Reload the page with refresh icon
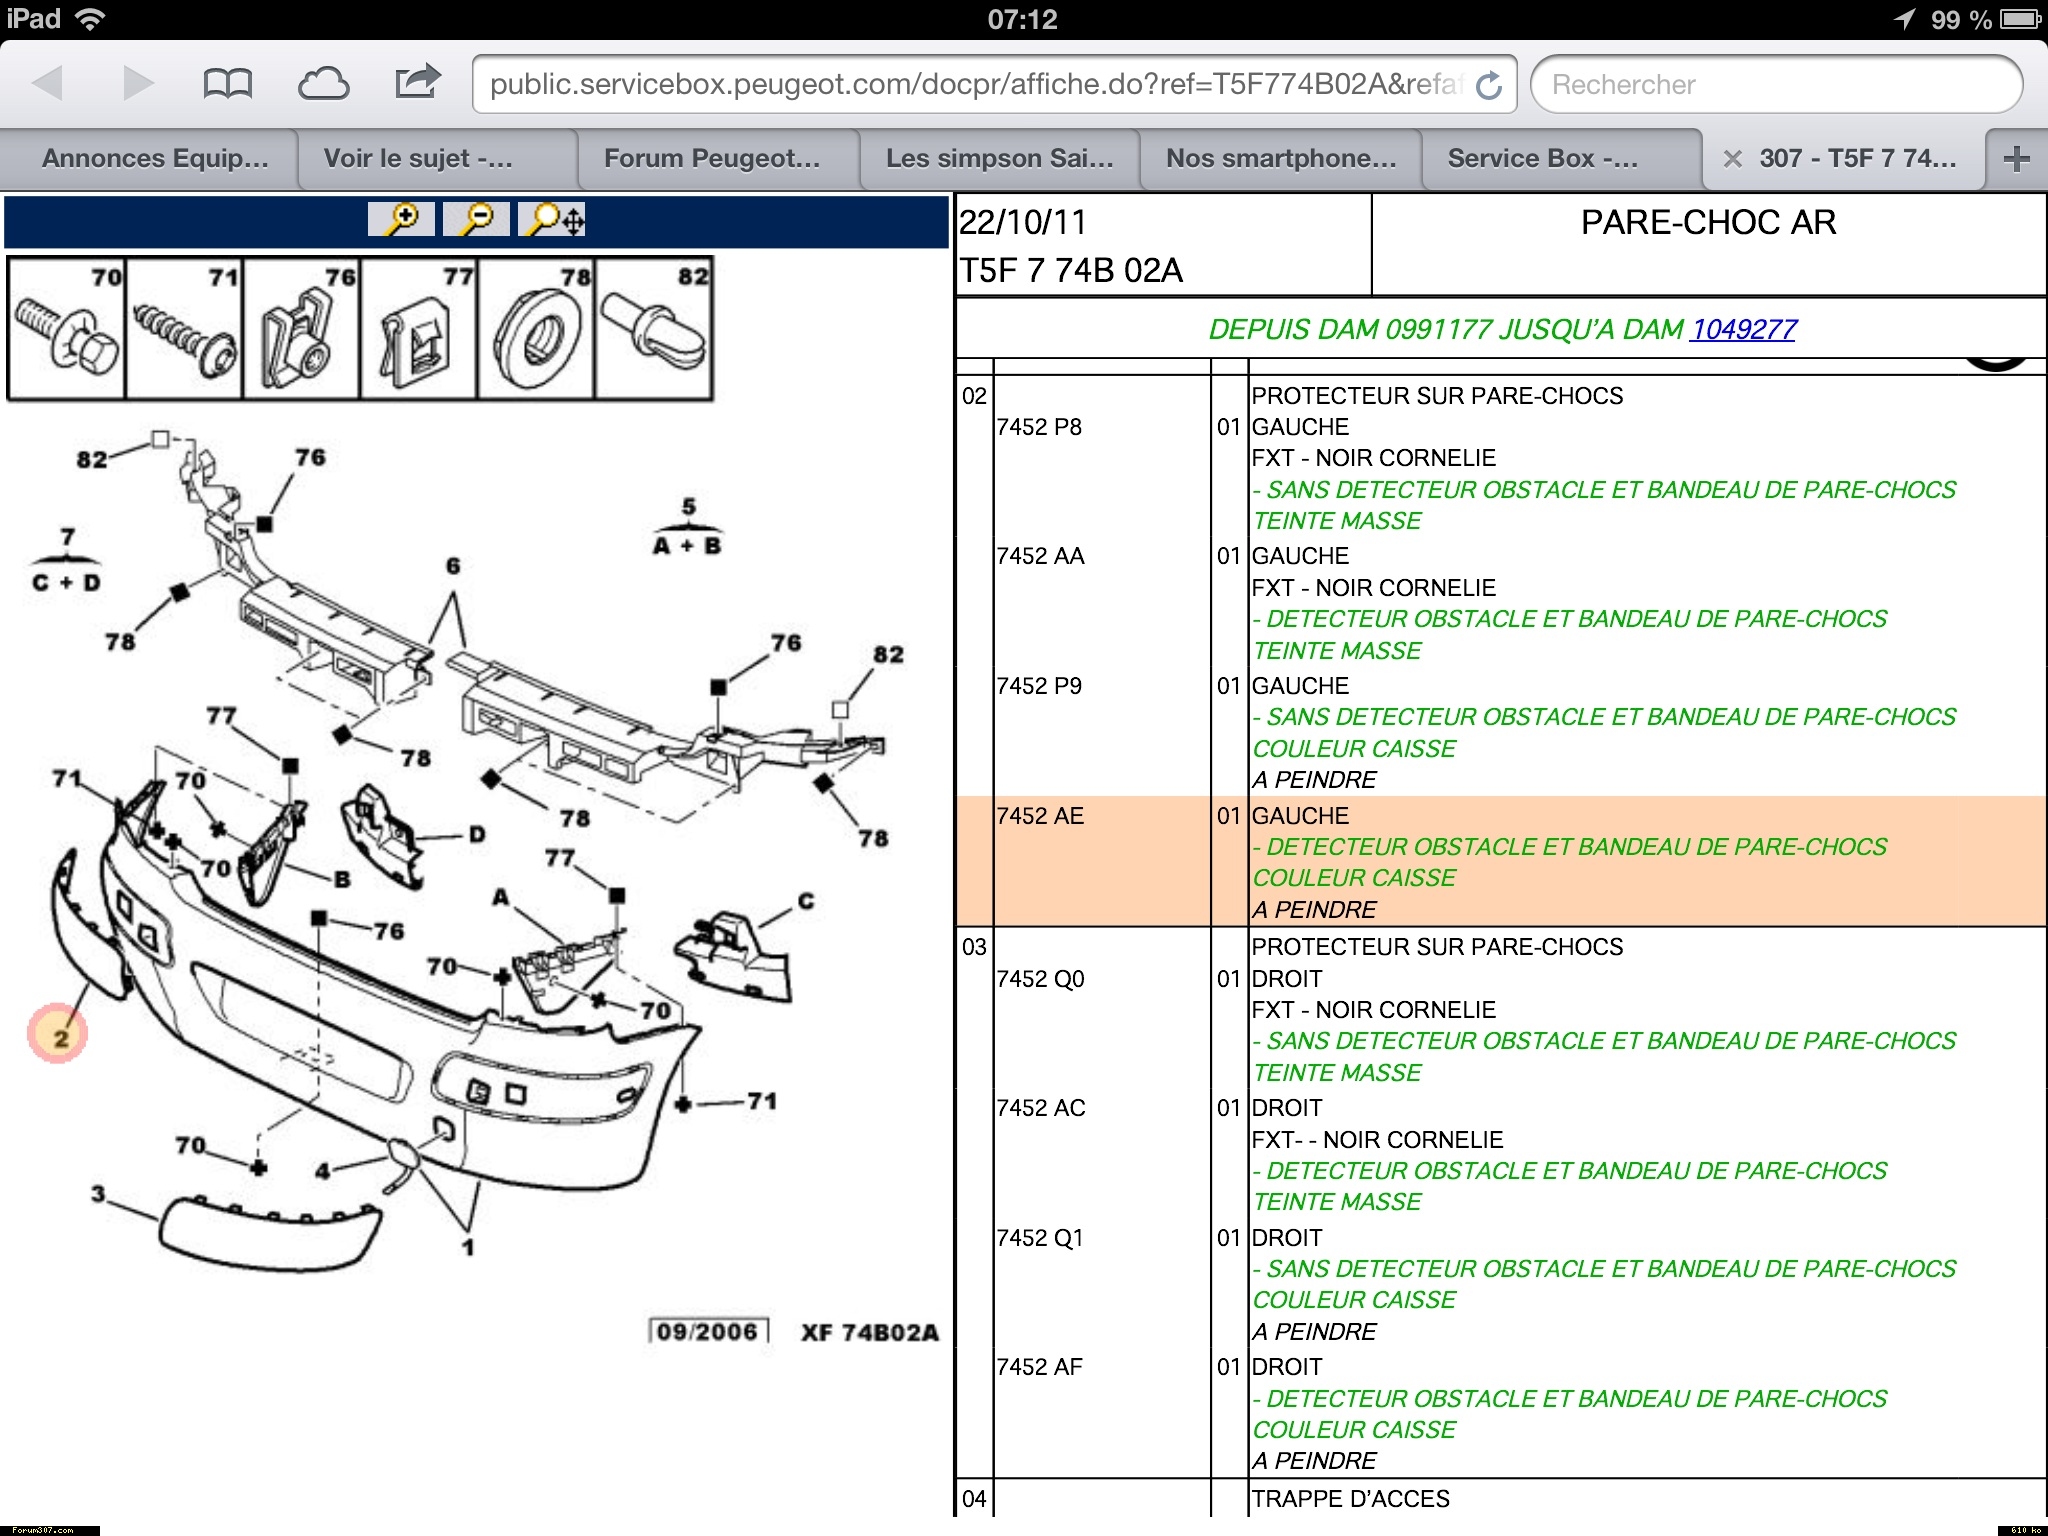This screenshot has width=2048, height=1536. (x=1489, y=85)
